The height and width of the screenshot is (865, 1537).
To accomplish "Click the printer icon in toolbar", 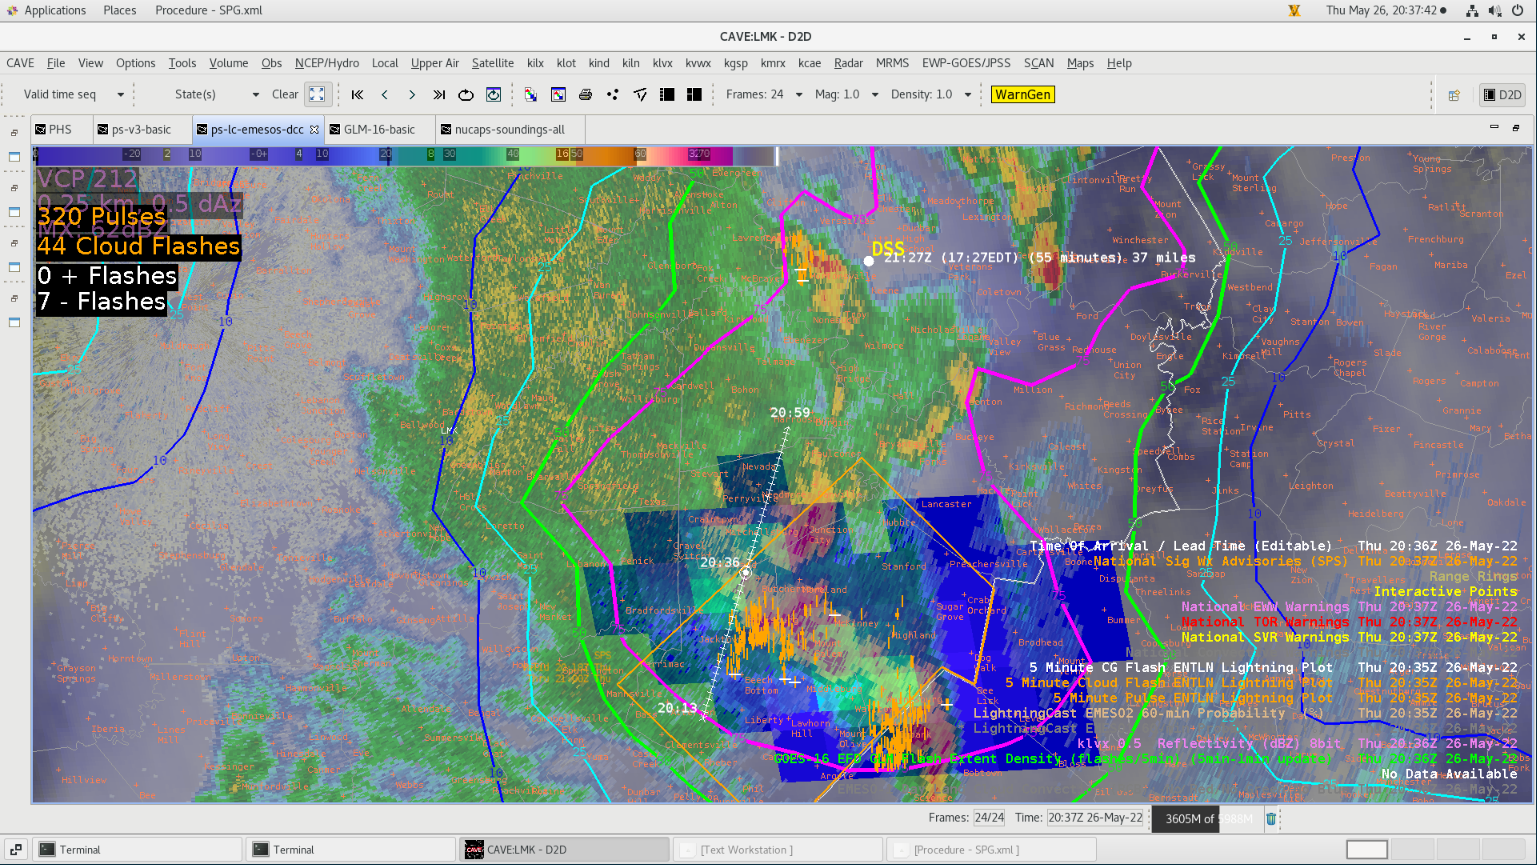I will 585,94.
